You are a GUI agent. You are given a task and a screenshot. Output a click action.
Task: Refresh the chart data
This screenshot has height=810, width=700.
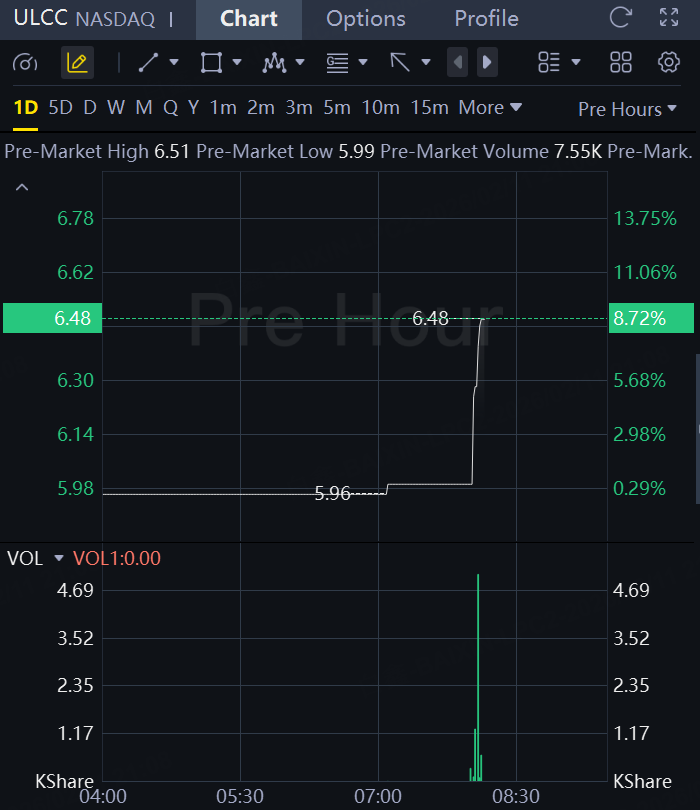[x=621, y=18]
